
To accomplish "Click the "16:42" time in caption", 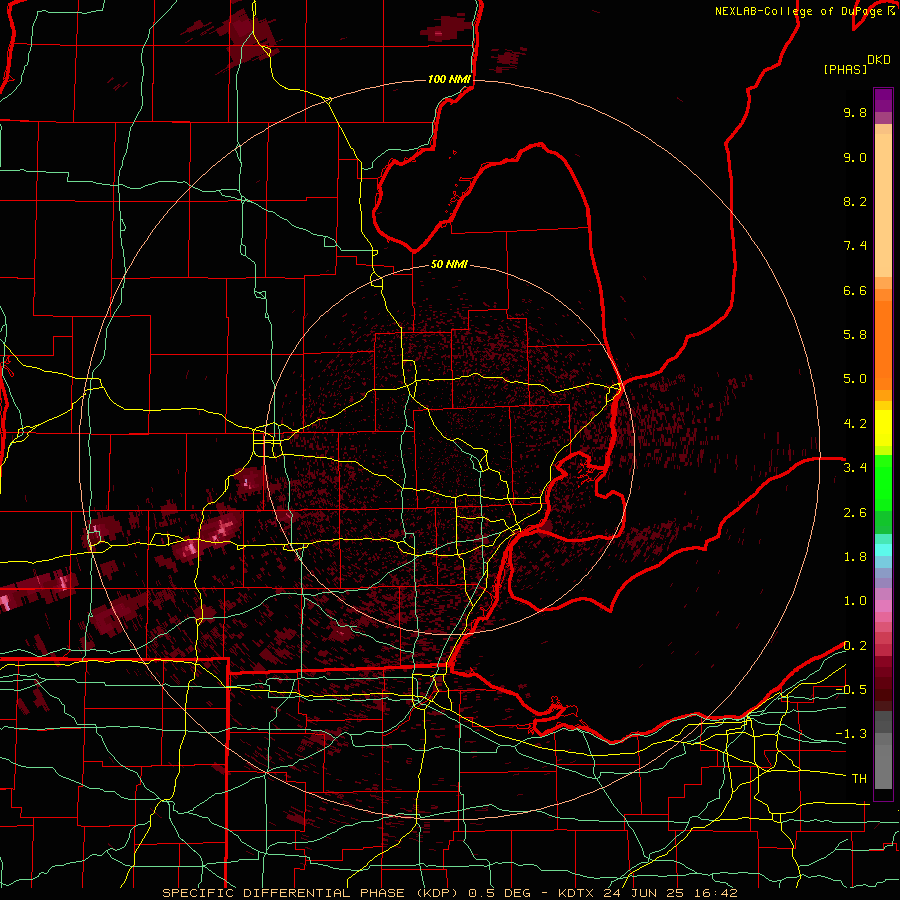I will tap(717, 893).
